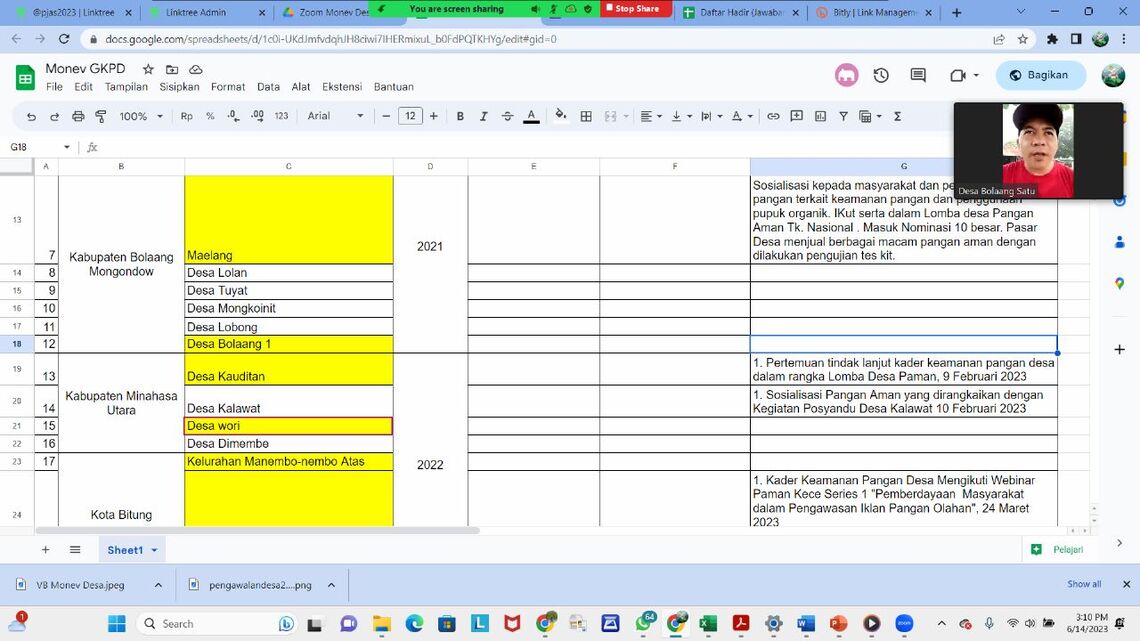Open the Arial font dropdown
The height and width of the screenshot is (641, 1140).
coord(336,117)
